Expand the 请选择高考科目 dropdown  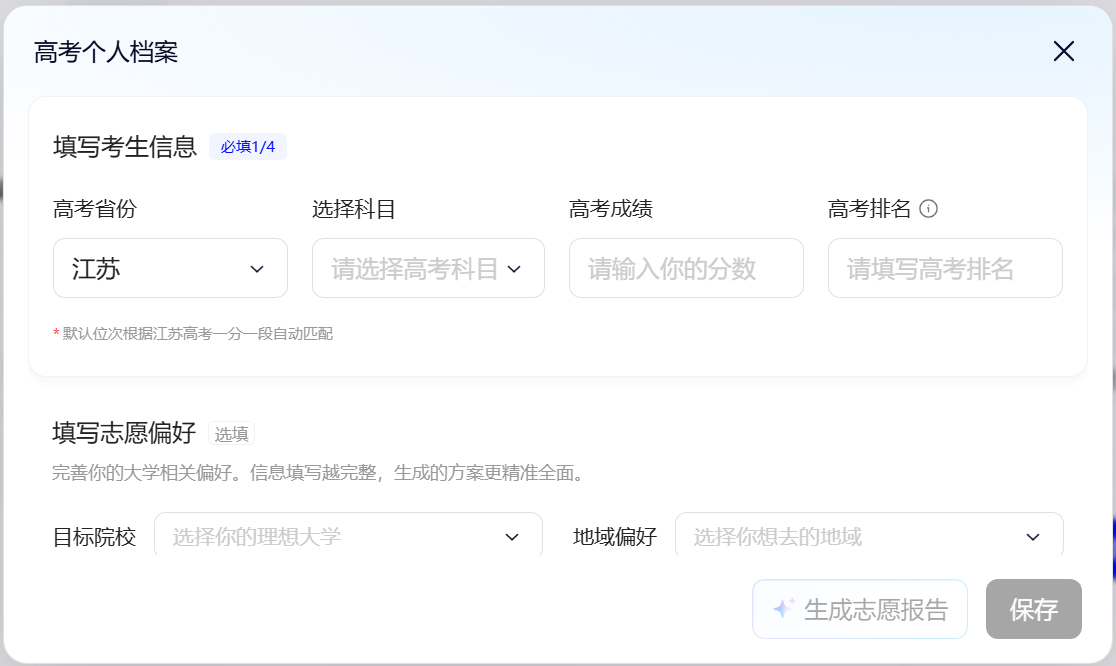[428, 268]
